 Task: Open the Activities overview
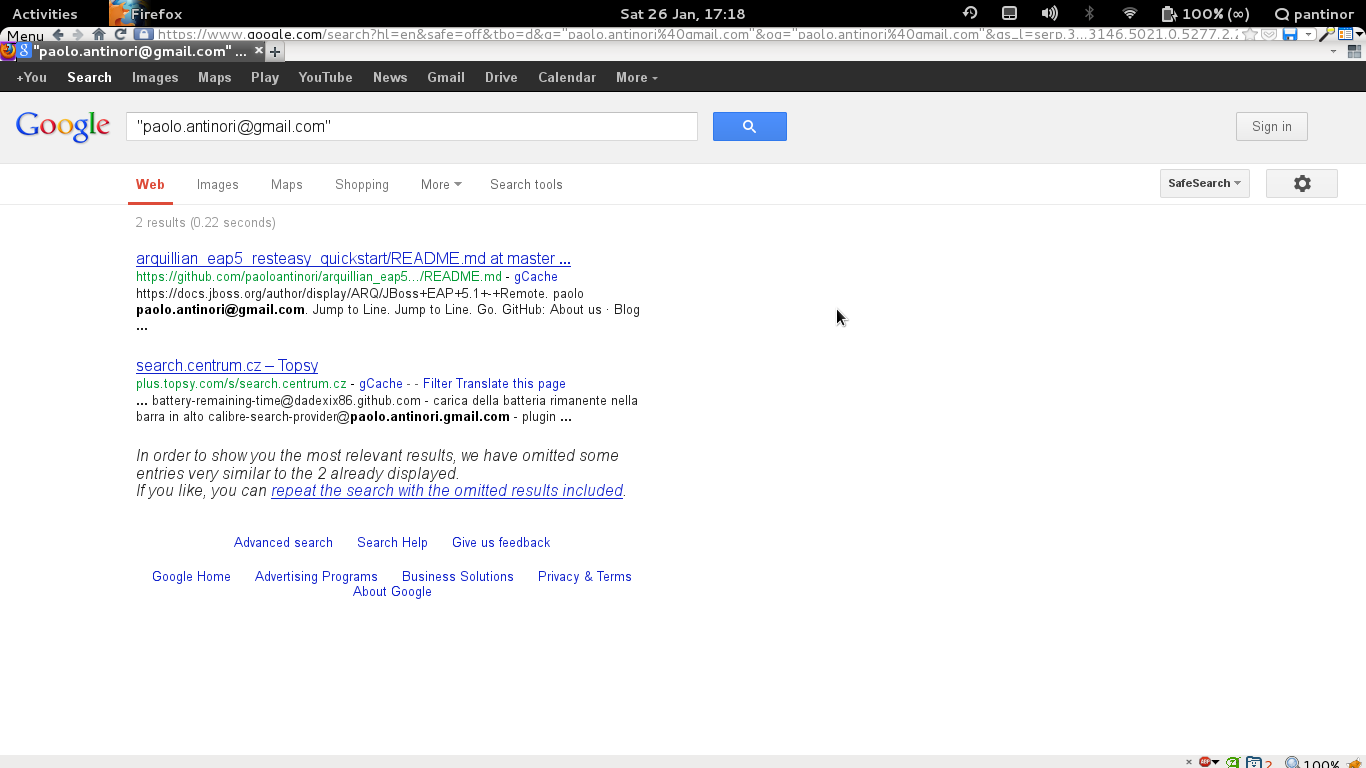[45, 14]
